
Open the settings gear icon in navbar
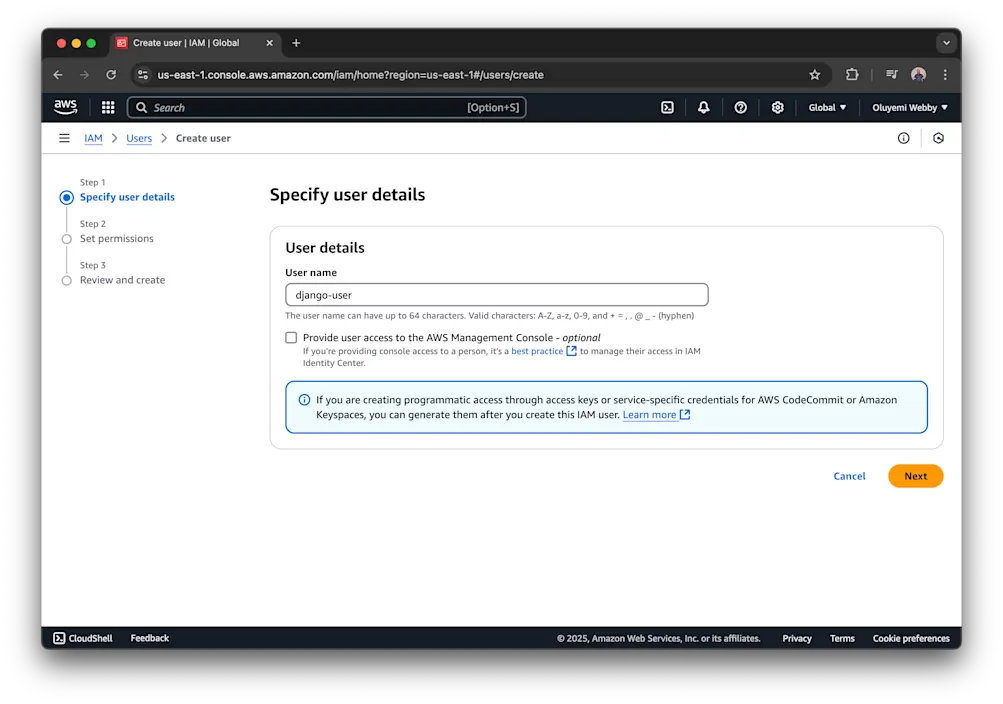[778, 107]
